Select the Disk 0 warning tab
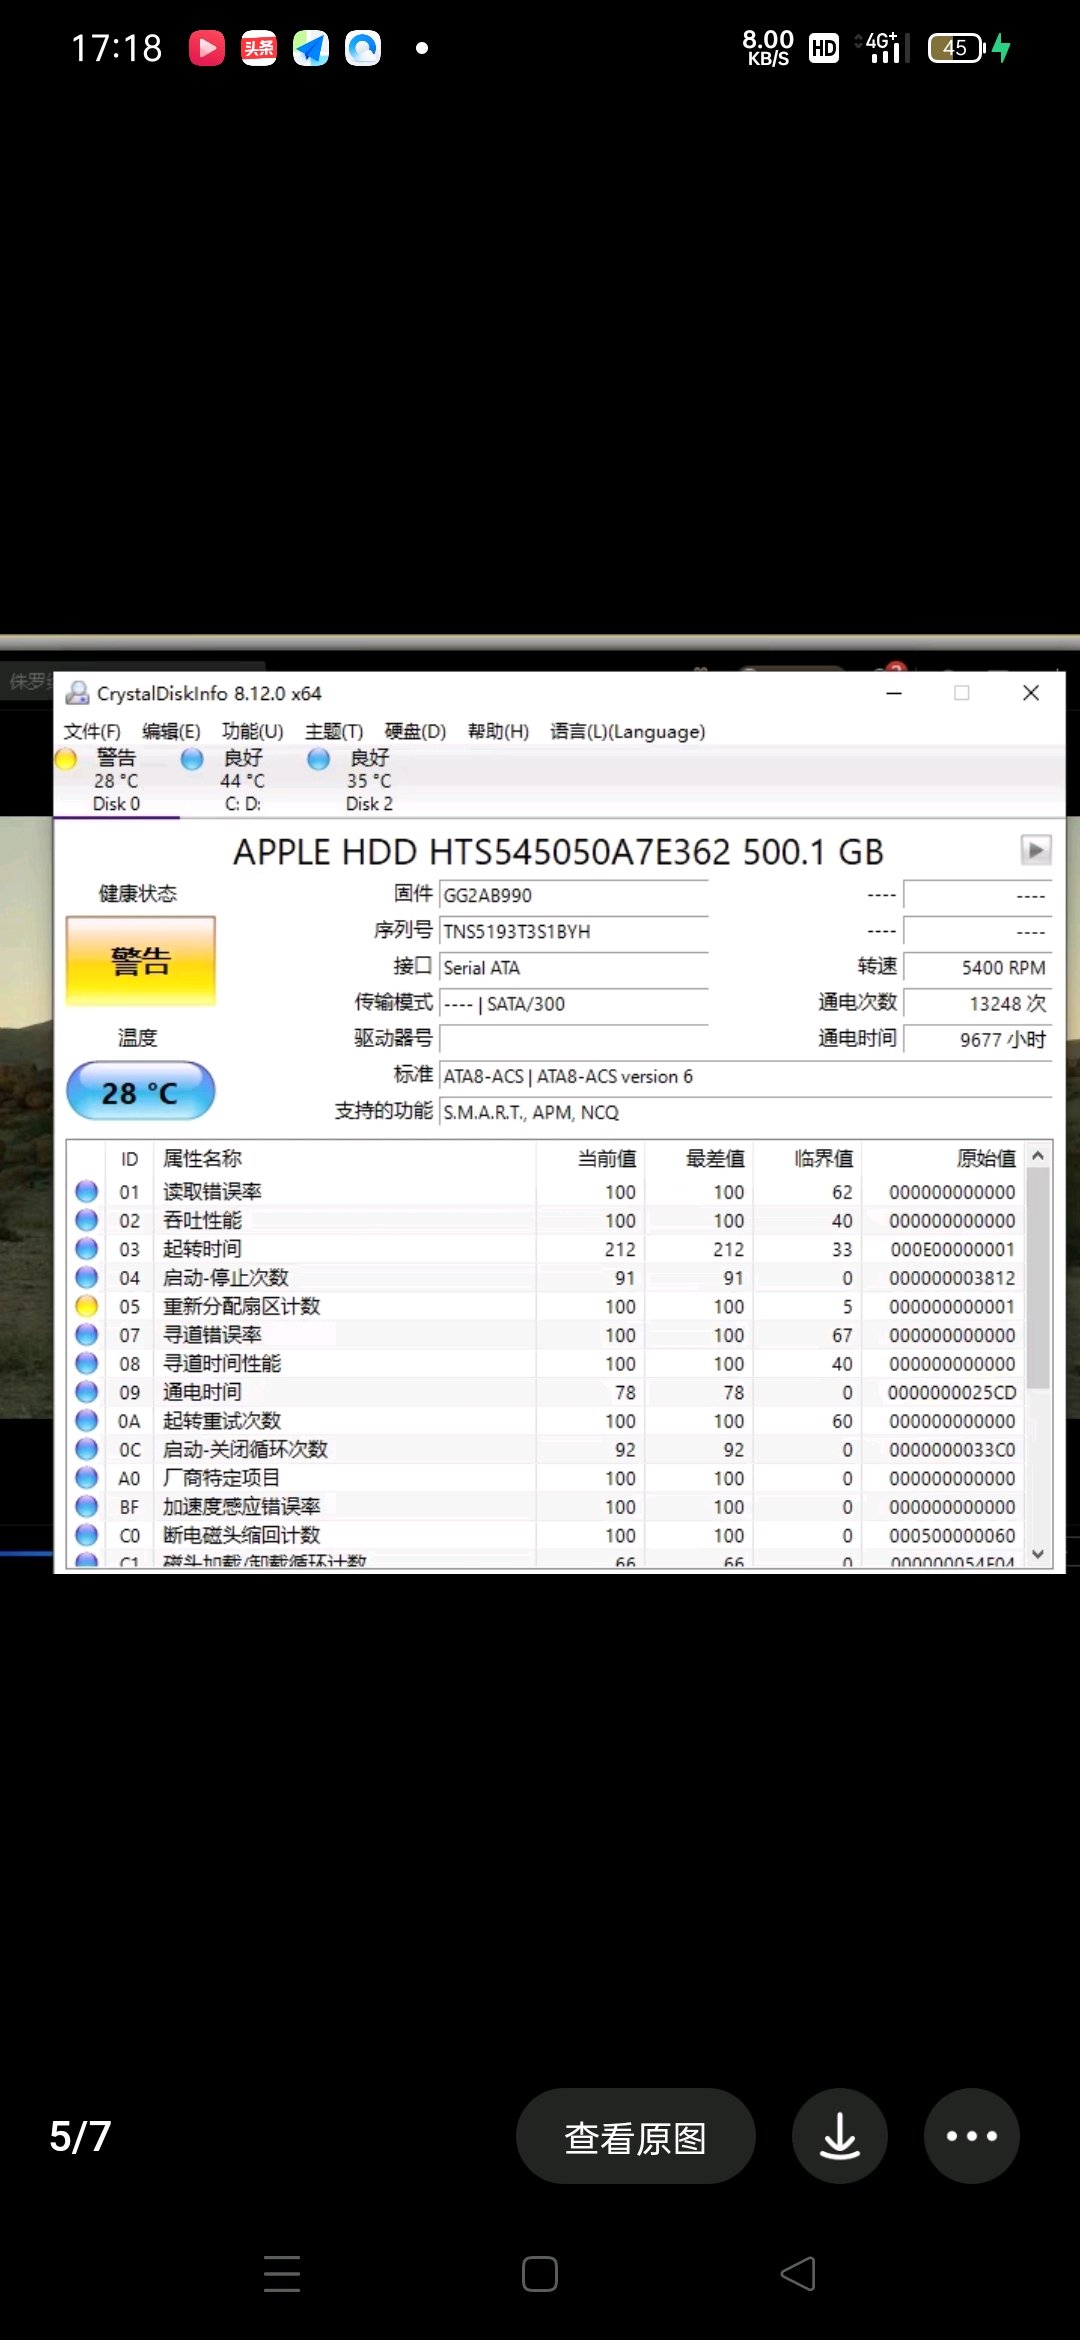 pos(116,780)
